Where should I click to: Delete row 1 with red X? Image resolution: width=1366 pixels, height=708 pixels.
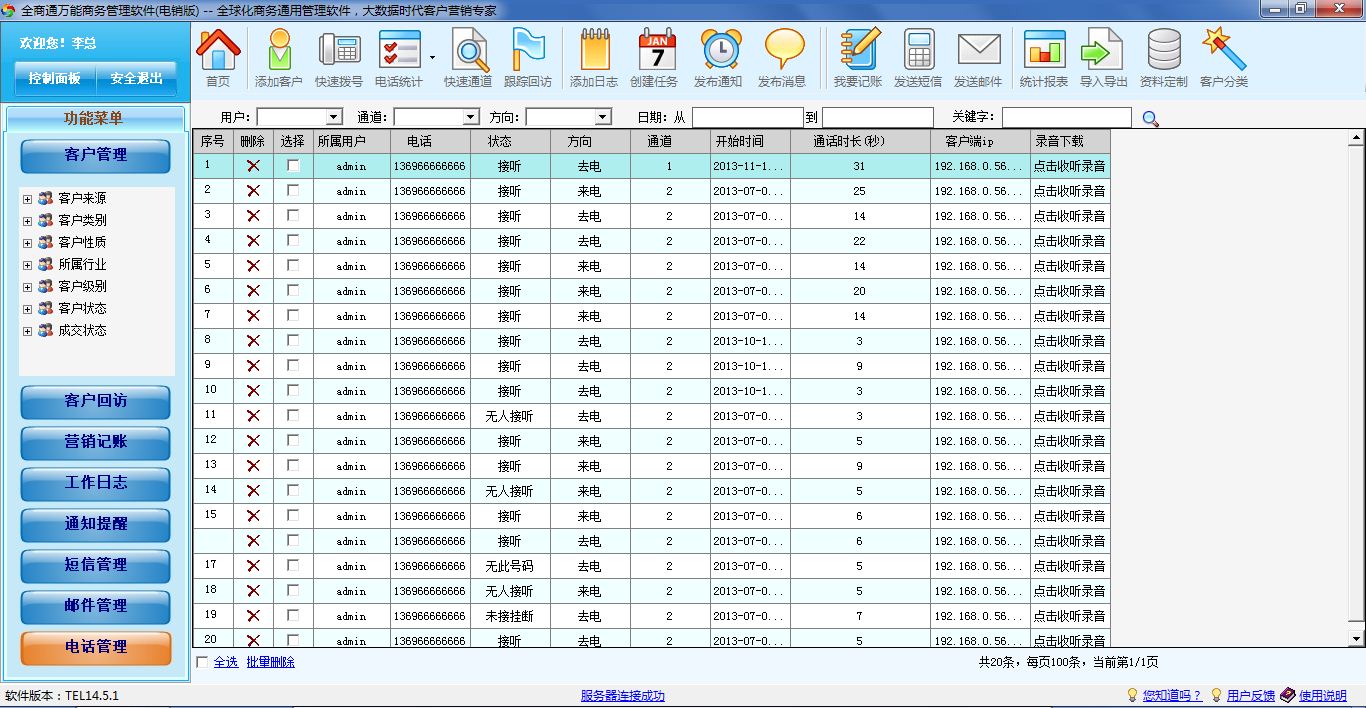point(253,165)
